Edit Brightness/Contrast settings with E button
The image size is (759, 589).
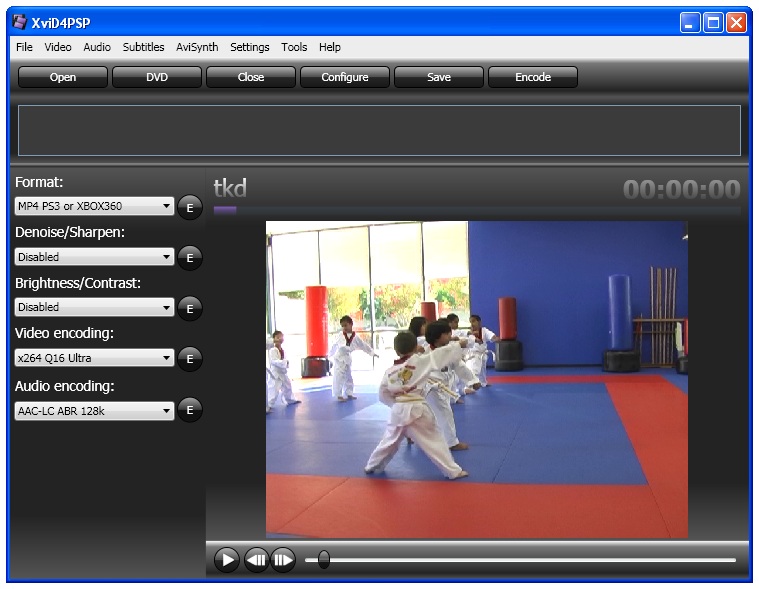(x=190, y=308)
